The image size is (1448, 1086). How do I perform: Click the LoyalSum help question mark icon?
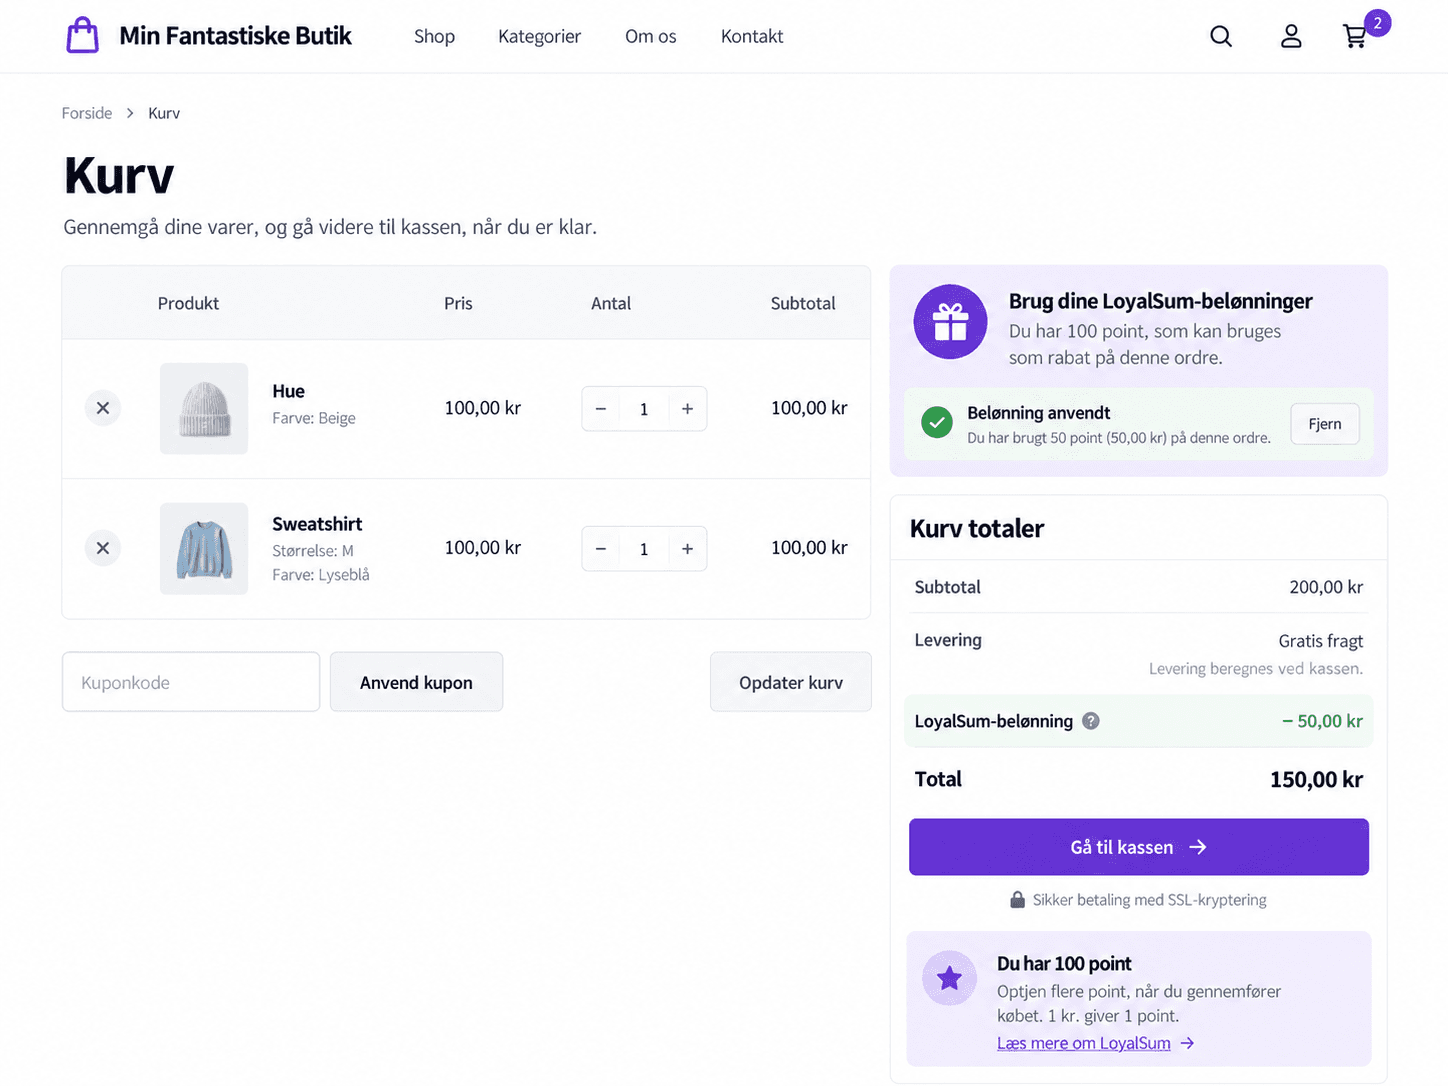pyautogui.click(x=1091, y=721)
